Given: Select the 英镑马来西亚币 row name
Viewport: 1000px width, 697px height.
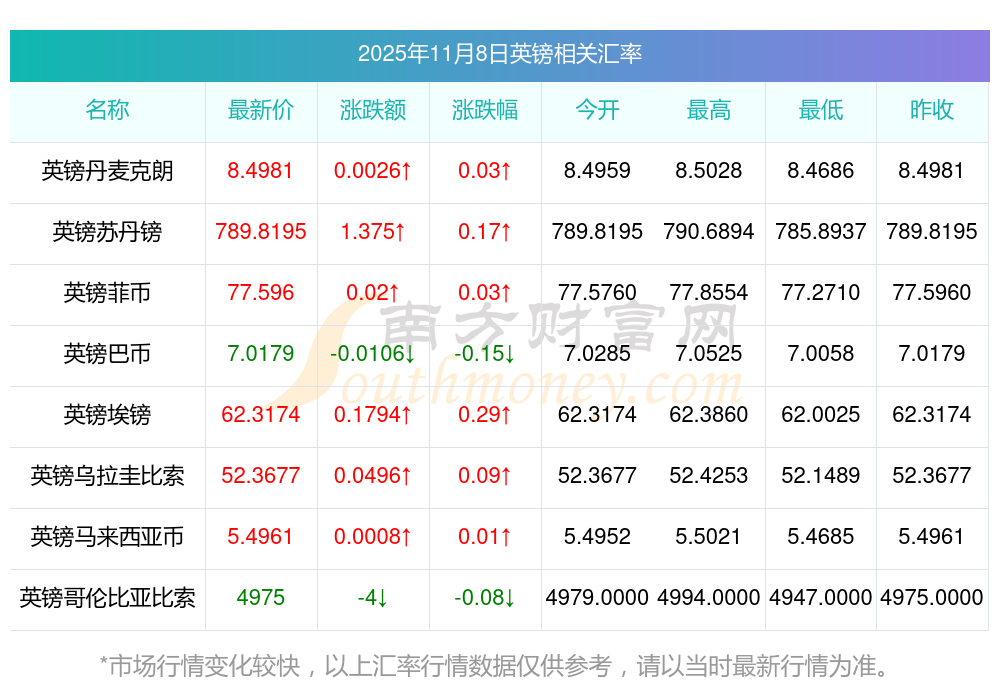Looking at the screenshot, I should click(x=107, y=536).
